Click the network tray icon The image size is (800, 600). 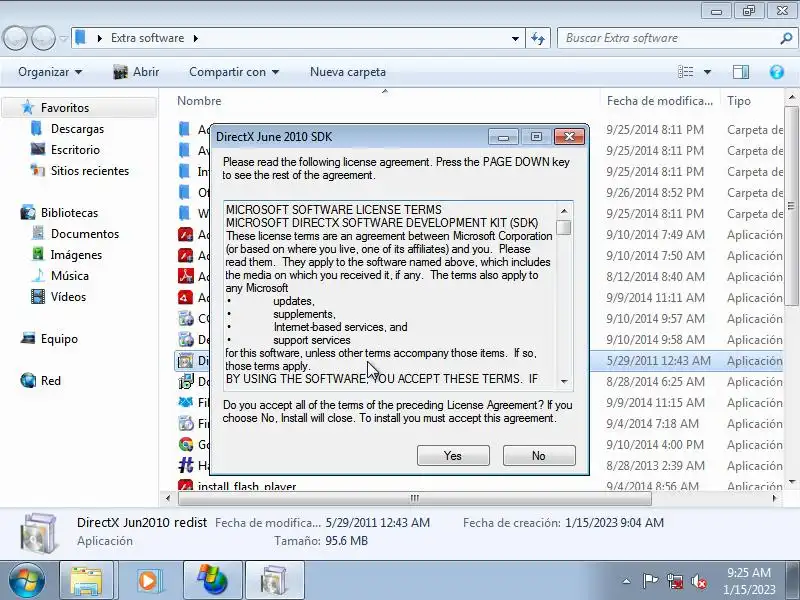(674, 581)
